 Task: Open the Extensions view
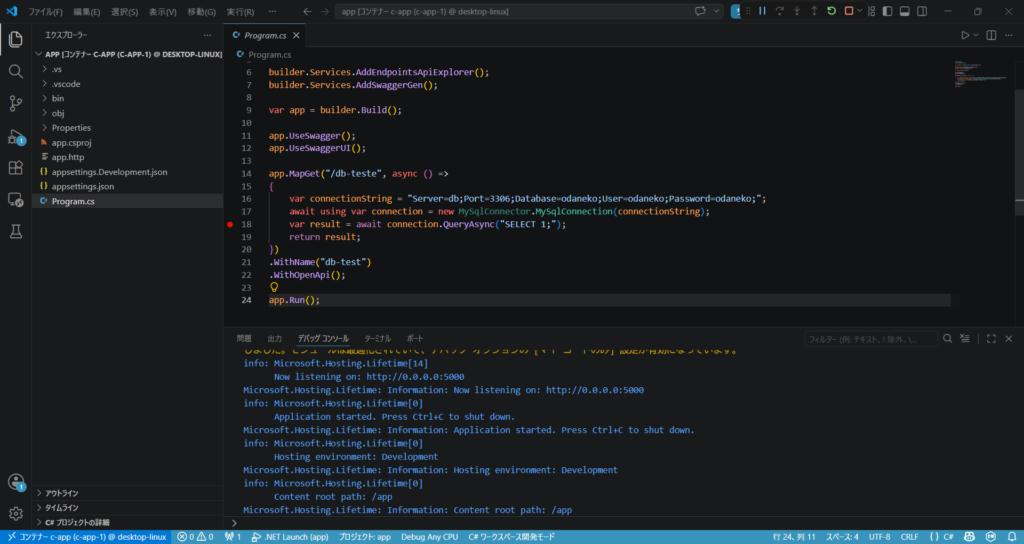[16, 168]
